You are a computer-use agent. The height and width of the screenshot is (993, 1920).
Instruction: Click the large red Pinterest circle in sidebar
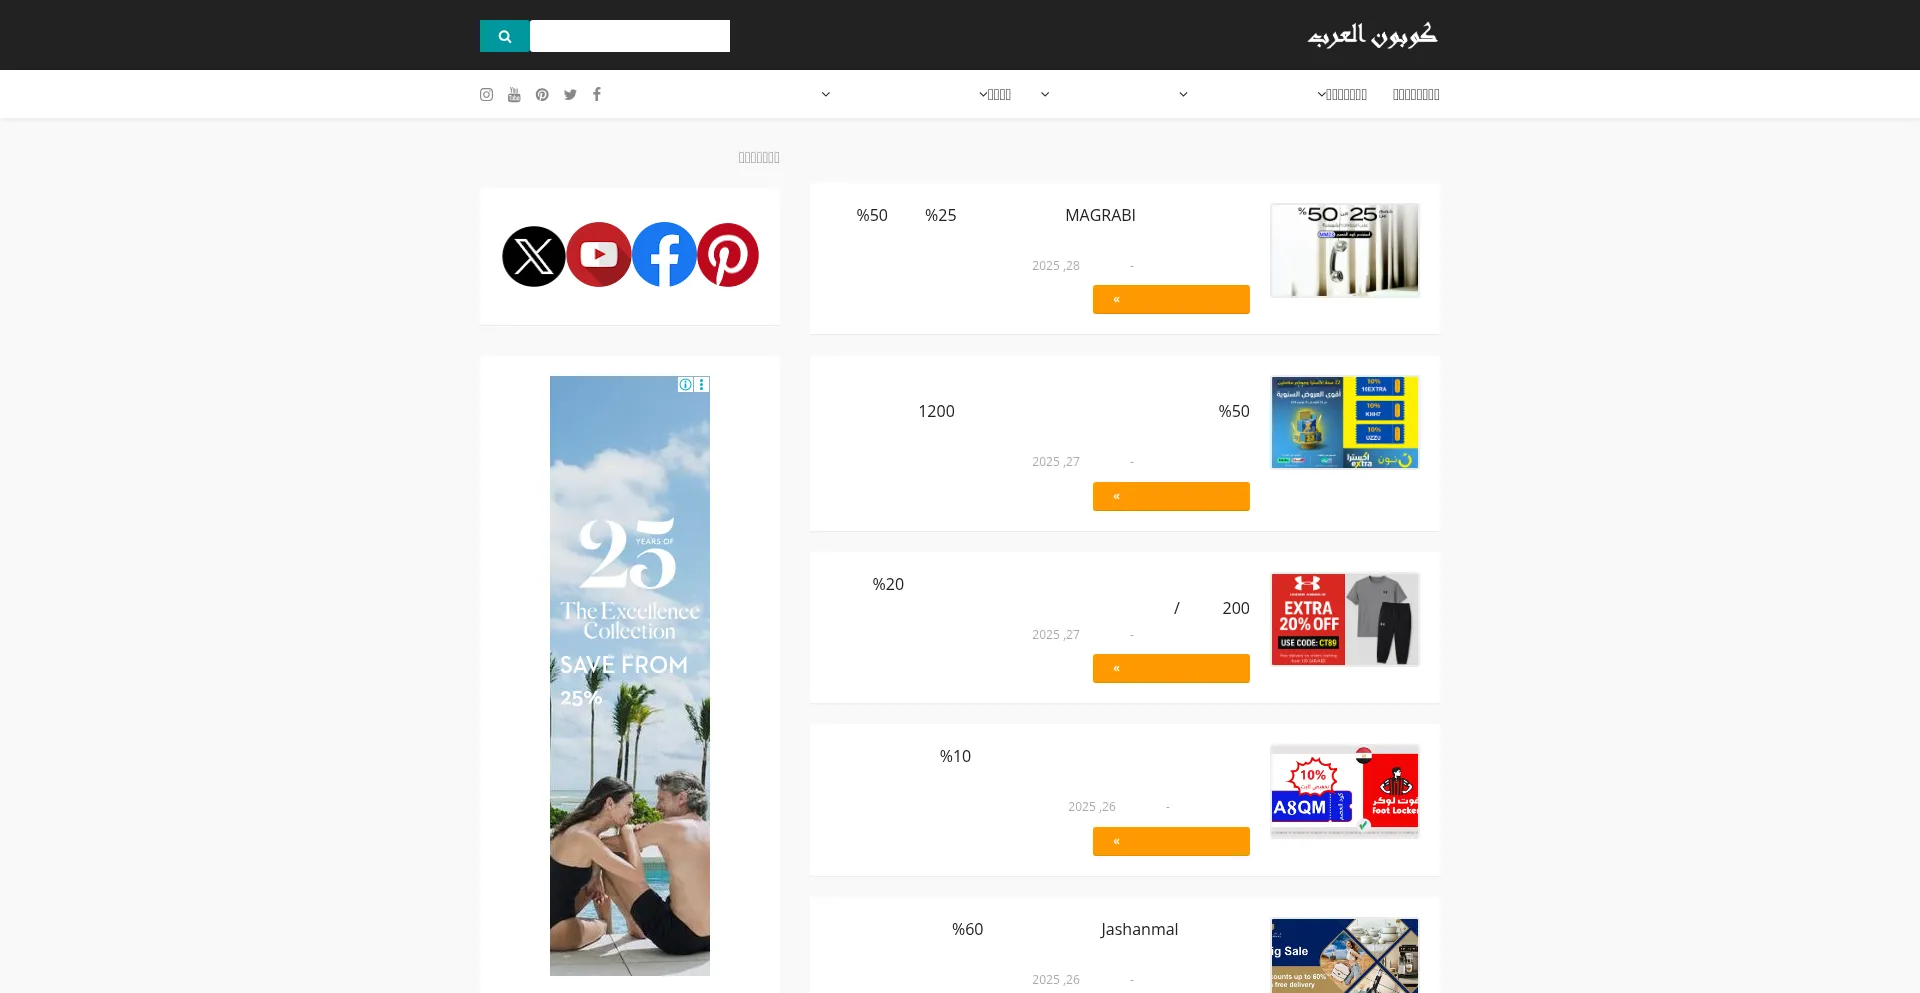click(x=728, y=255)
